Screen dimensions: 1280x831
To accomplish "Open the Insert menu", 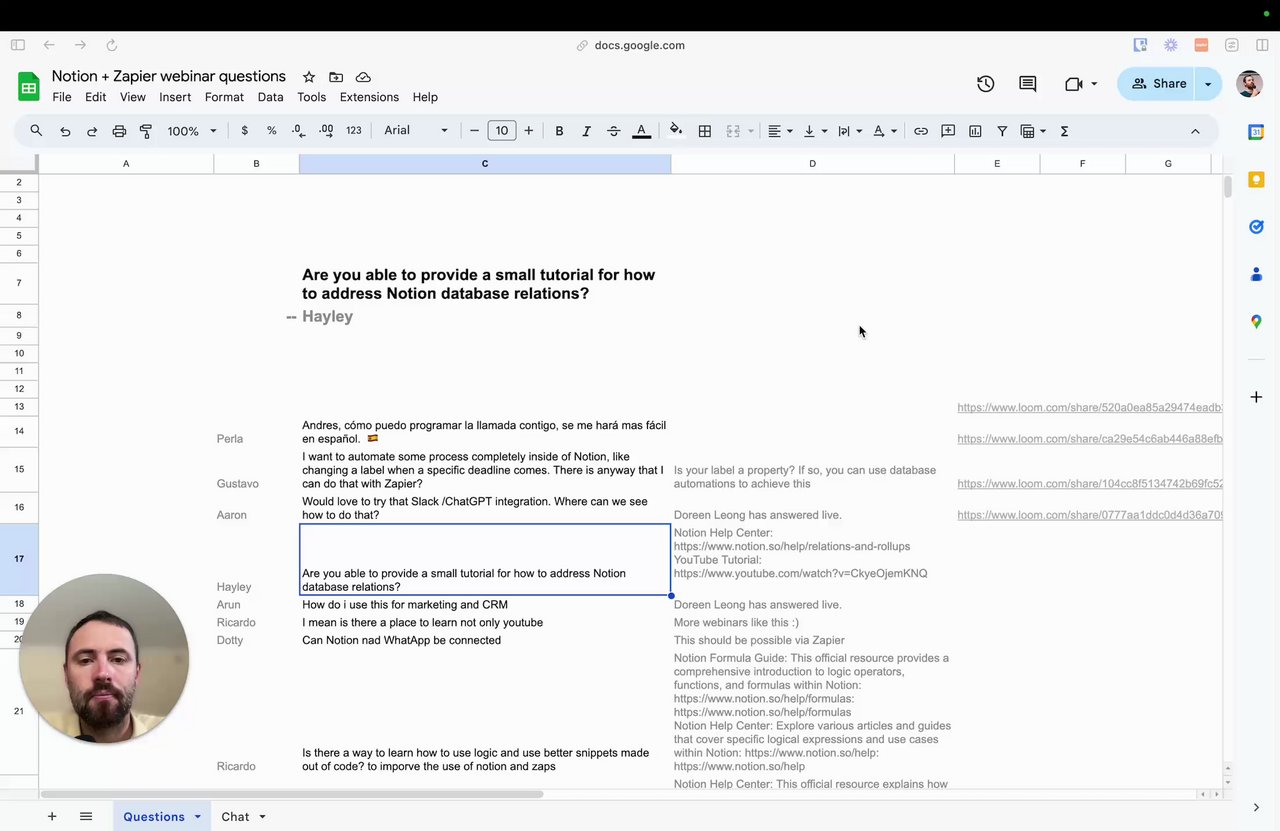I will pos(175,97).
